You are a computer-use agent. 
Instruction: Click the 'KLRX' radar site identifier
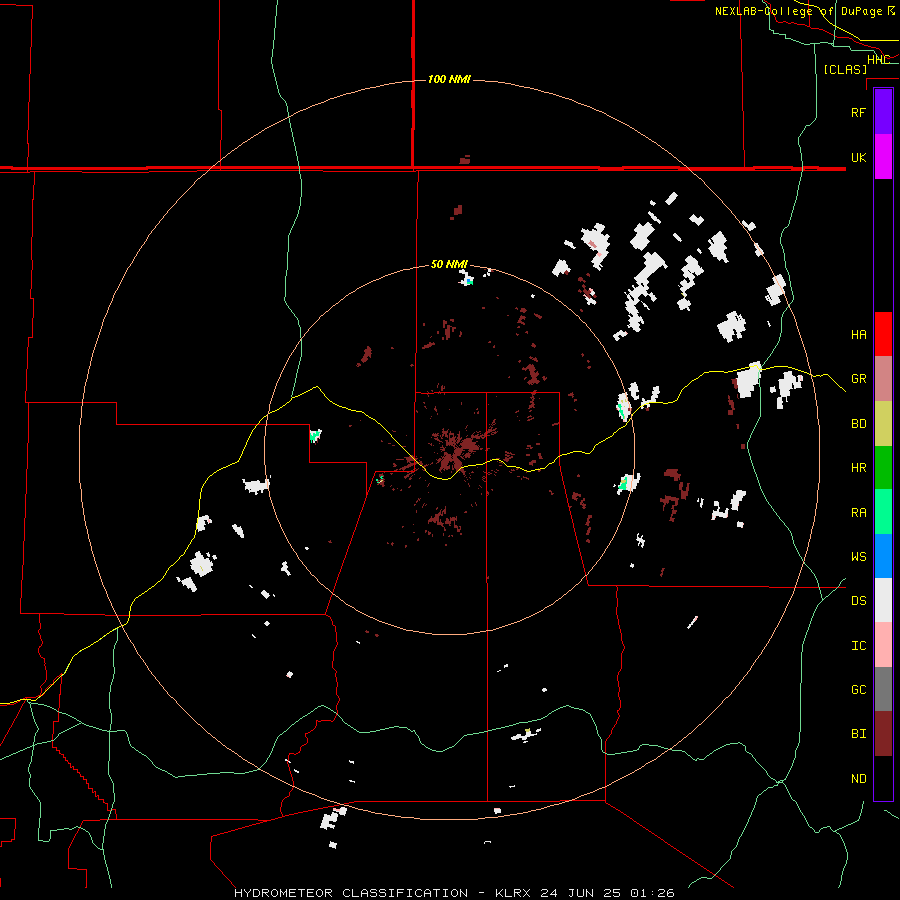[x=514, y=893]
